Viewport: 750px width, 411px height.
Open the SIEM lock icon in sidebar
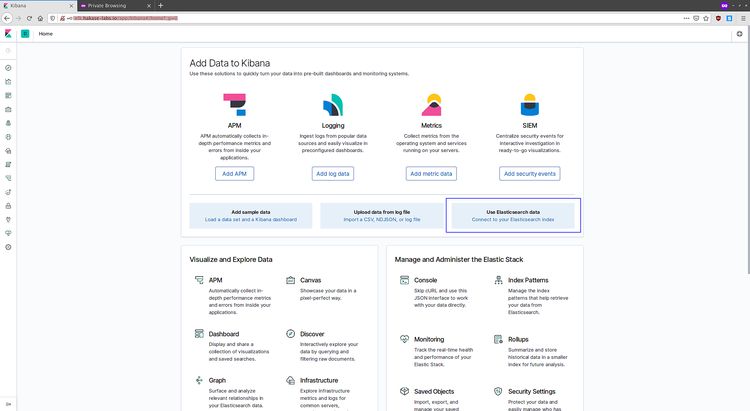pos(8,206)
